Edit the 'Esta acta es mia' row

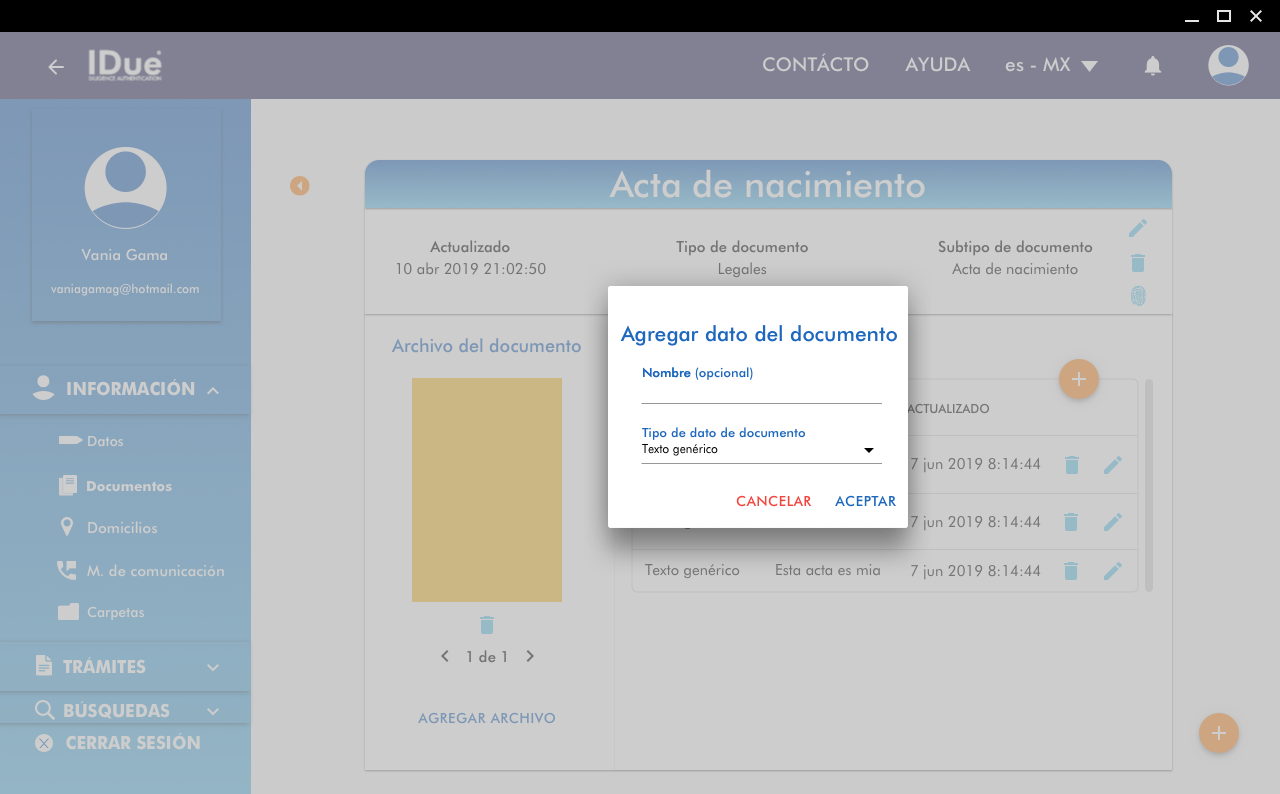point(1112,571)
